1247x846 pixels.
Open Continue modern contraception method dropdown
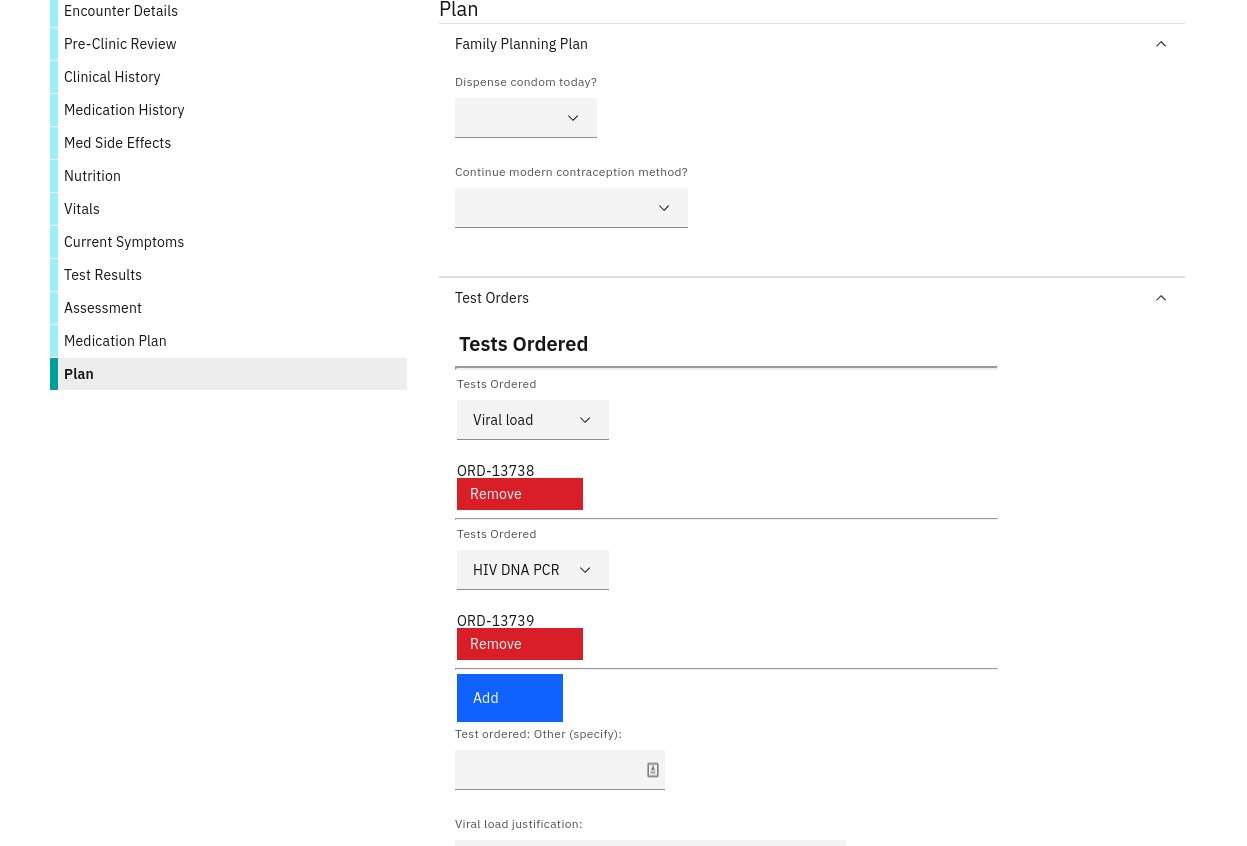click(571, 208)
